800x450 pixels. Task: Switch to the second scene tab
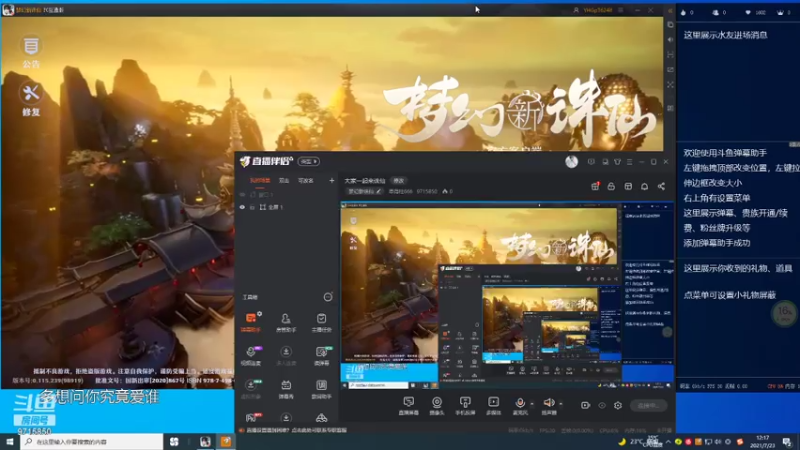284,181
